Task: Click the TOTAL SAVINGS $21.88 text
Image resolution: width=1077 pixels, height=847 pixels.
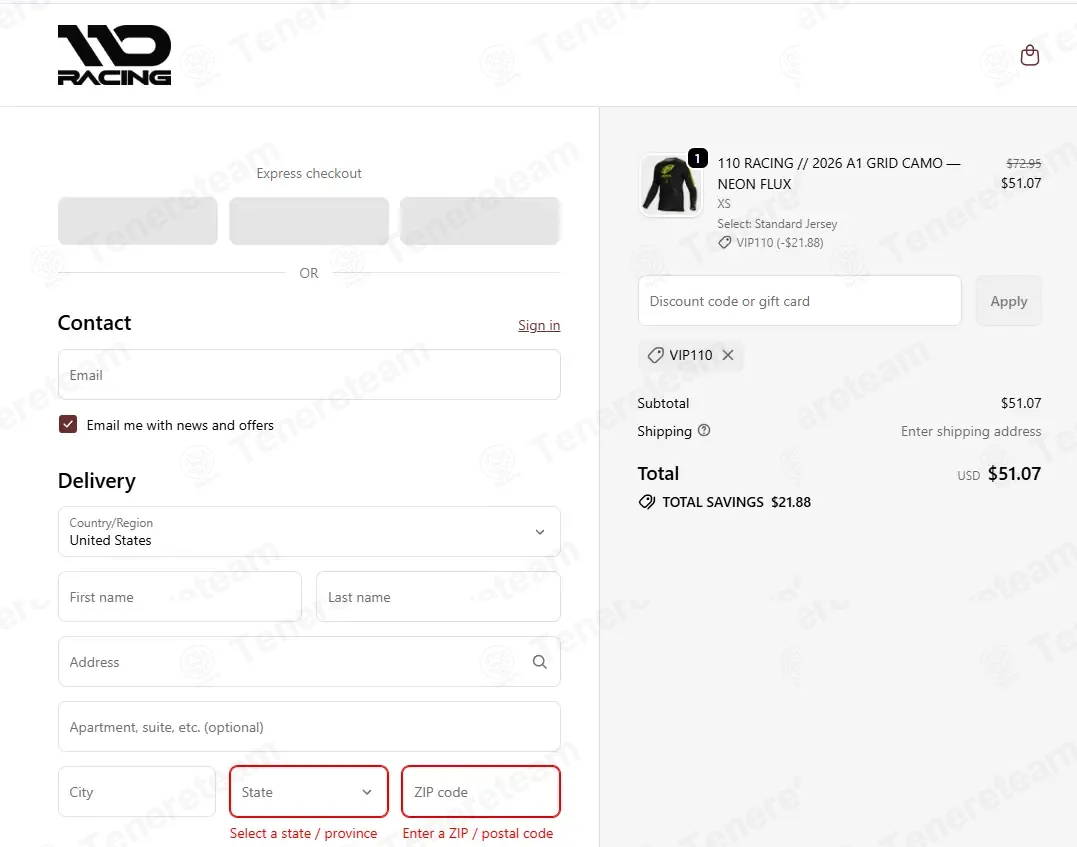Action: pyautogui.click(x=736, y=502)
